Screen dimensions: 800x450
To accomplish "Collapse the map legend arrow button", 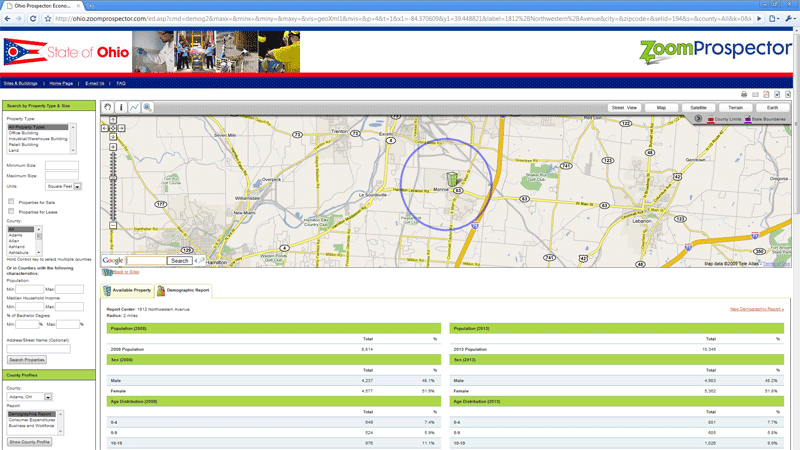I will click(698, 118).
